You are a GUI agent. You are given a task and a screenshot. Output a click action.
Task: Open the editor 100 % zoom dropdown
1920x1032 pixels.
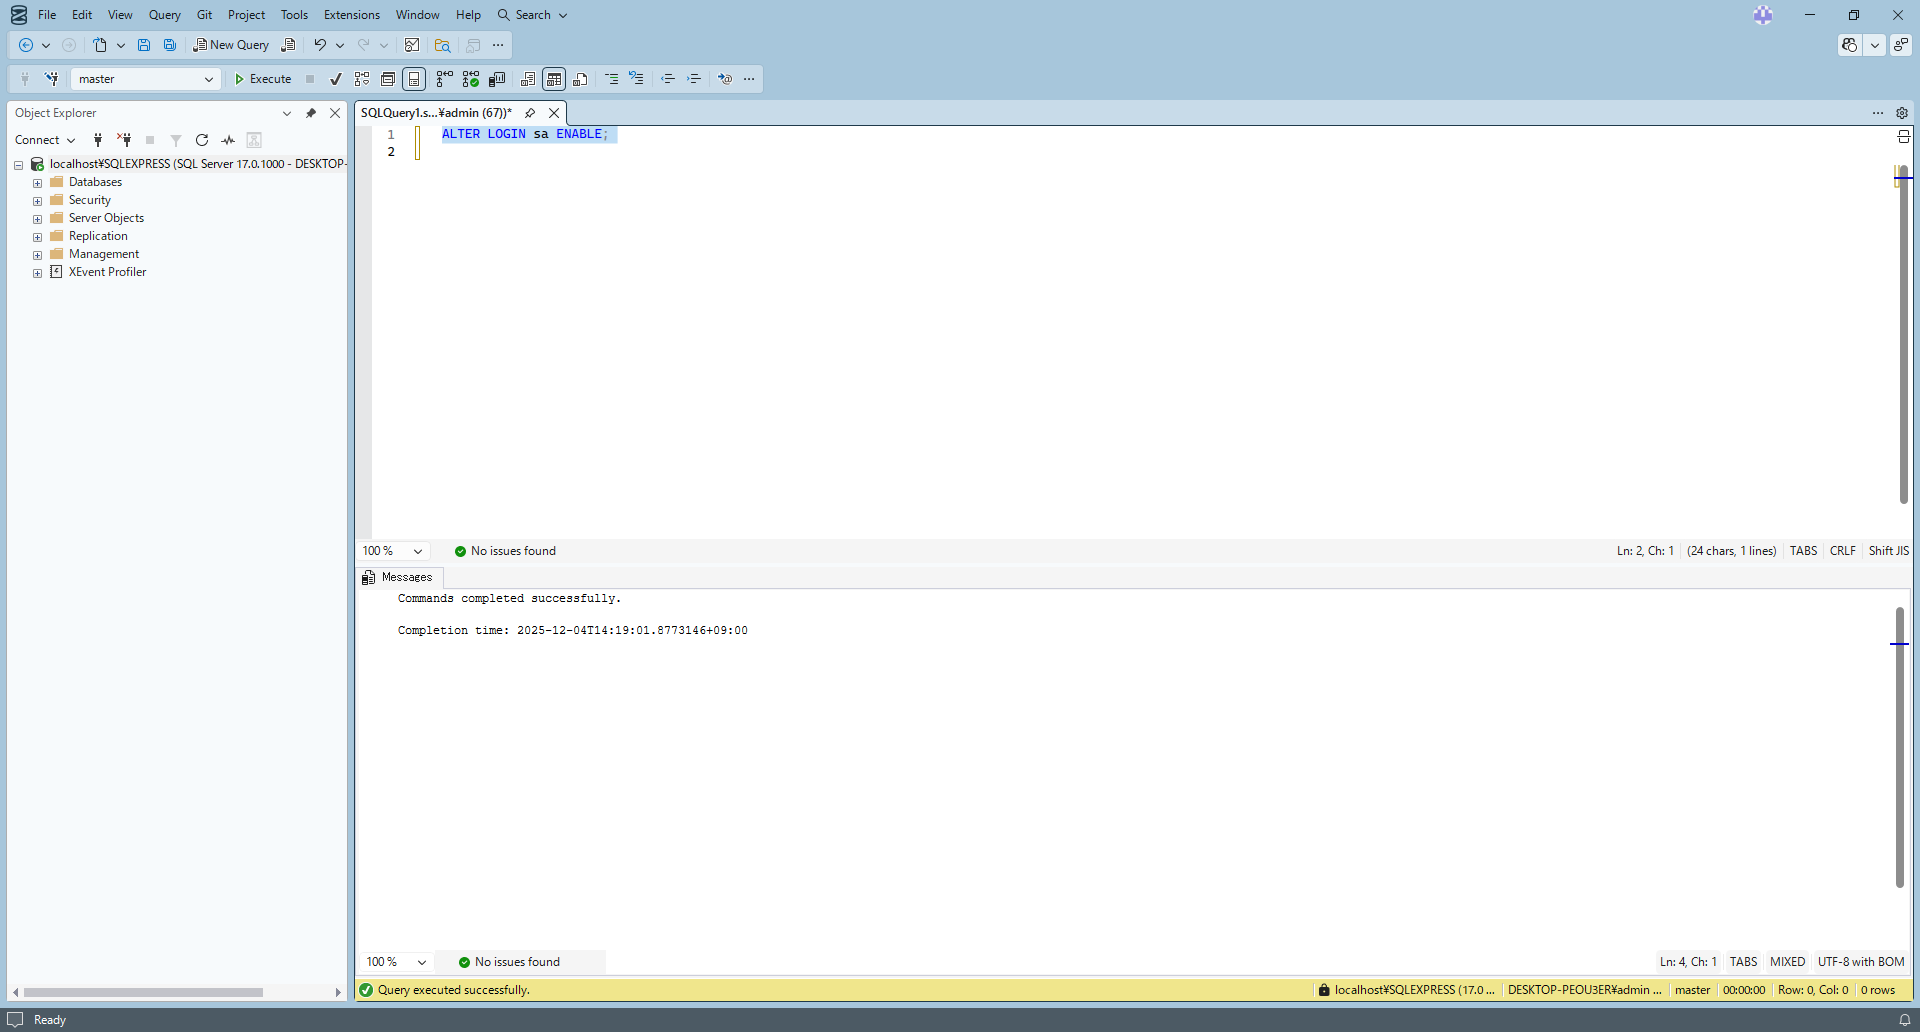(x=418, y=551)
